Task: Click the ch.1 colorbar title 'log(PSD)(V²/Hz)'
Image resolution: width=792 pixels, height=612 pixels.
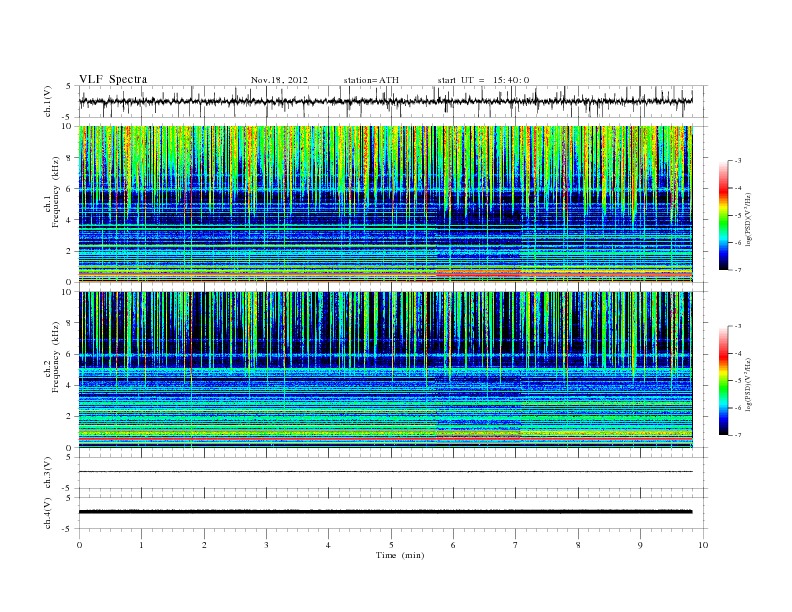Action: (x=748, y=217)
